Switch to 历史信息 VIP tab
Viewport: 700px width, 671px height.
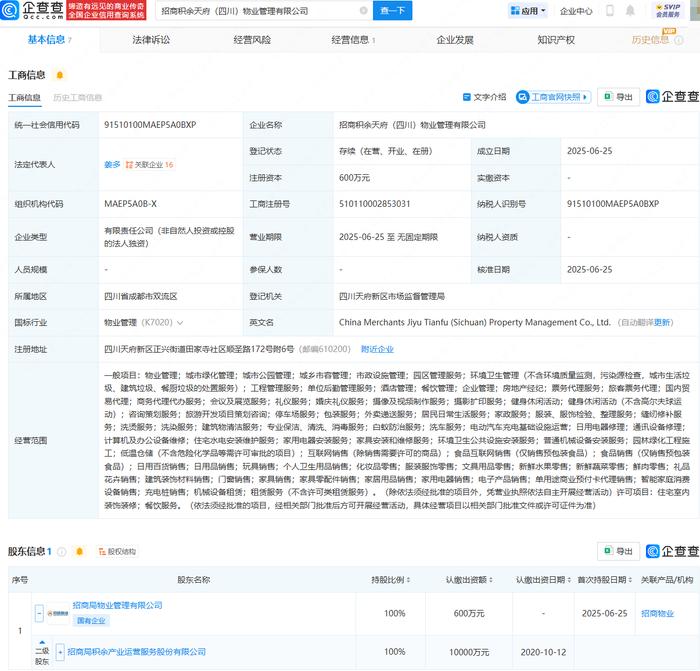[650, 40]
